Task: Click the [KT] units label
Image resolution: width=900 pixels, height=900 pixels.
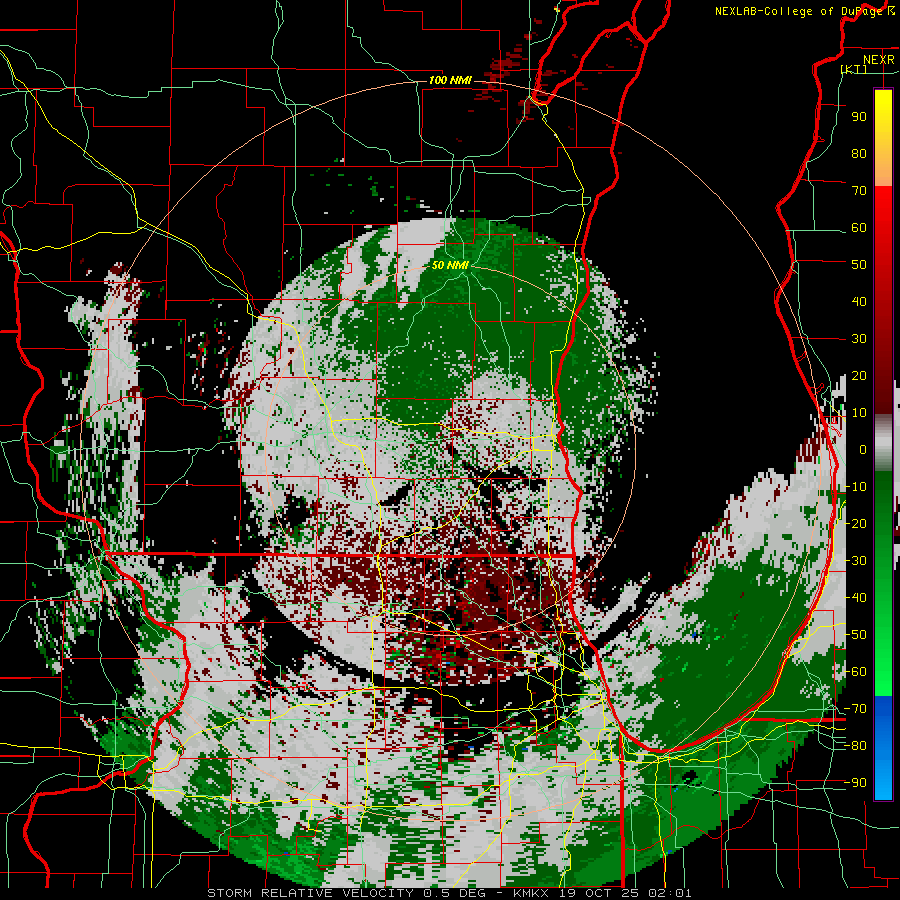Action: tap(854, 69)
